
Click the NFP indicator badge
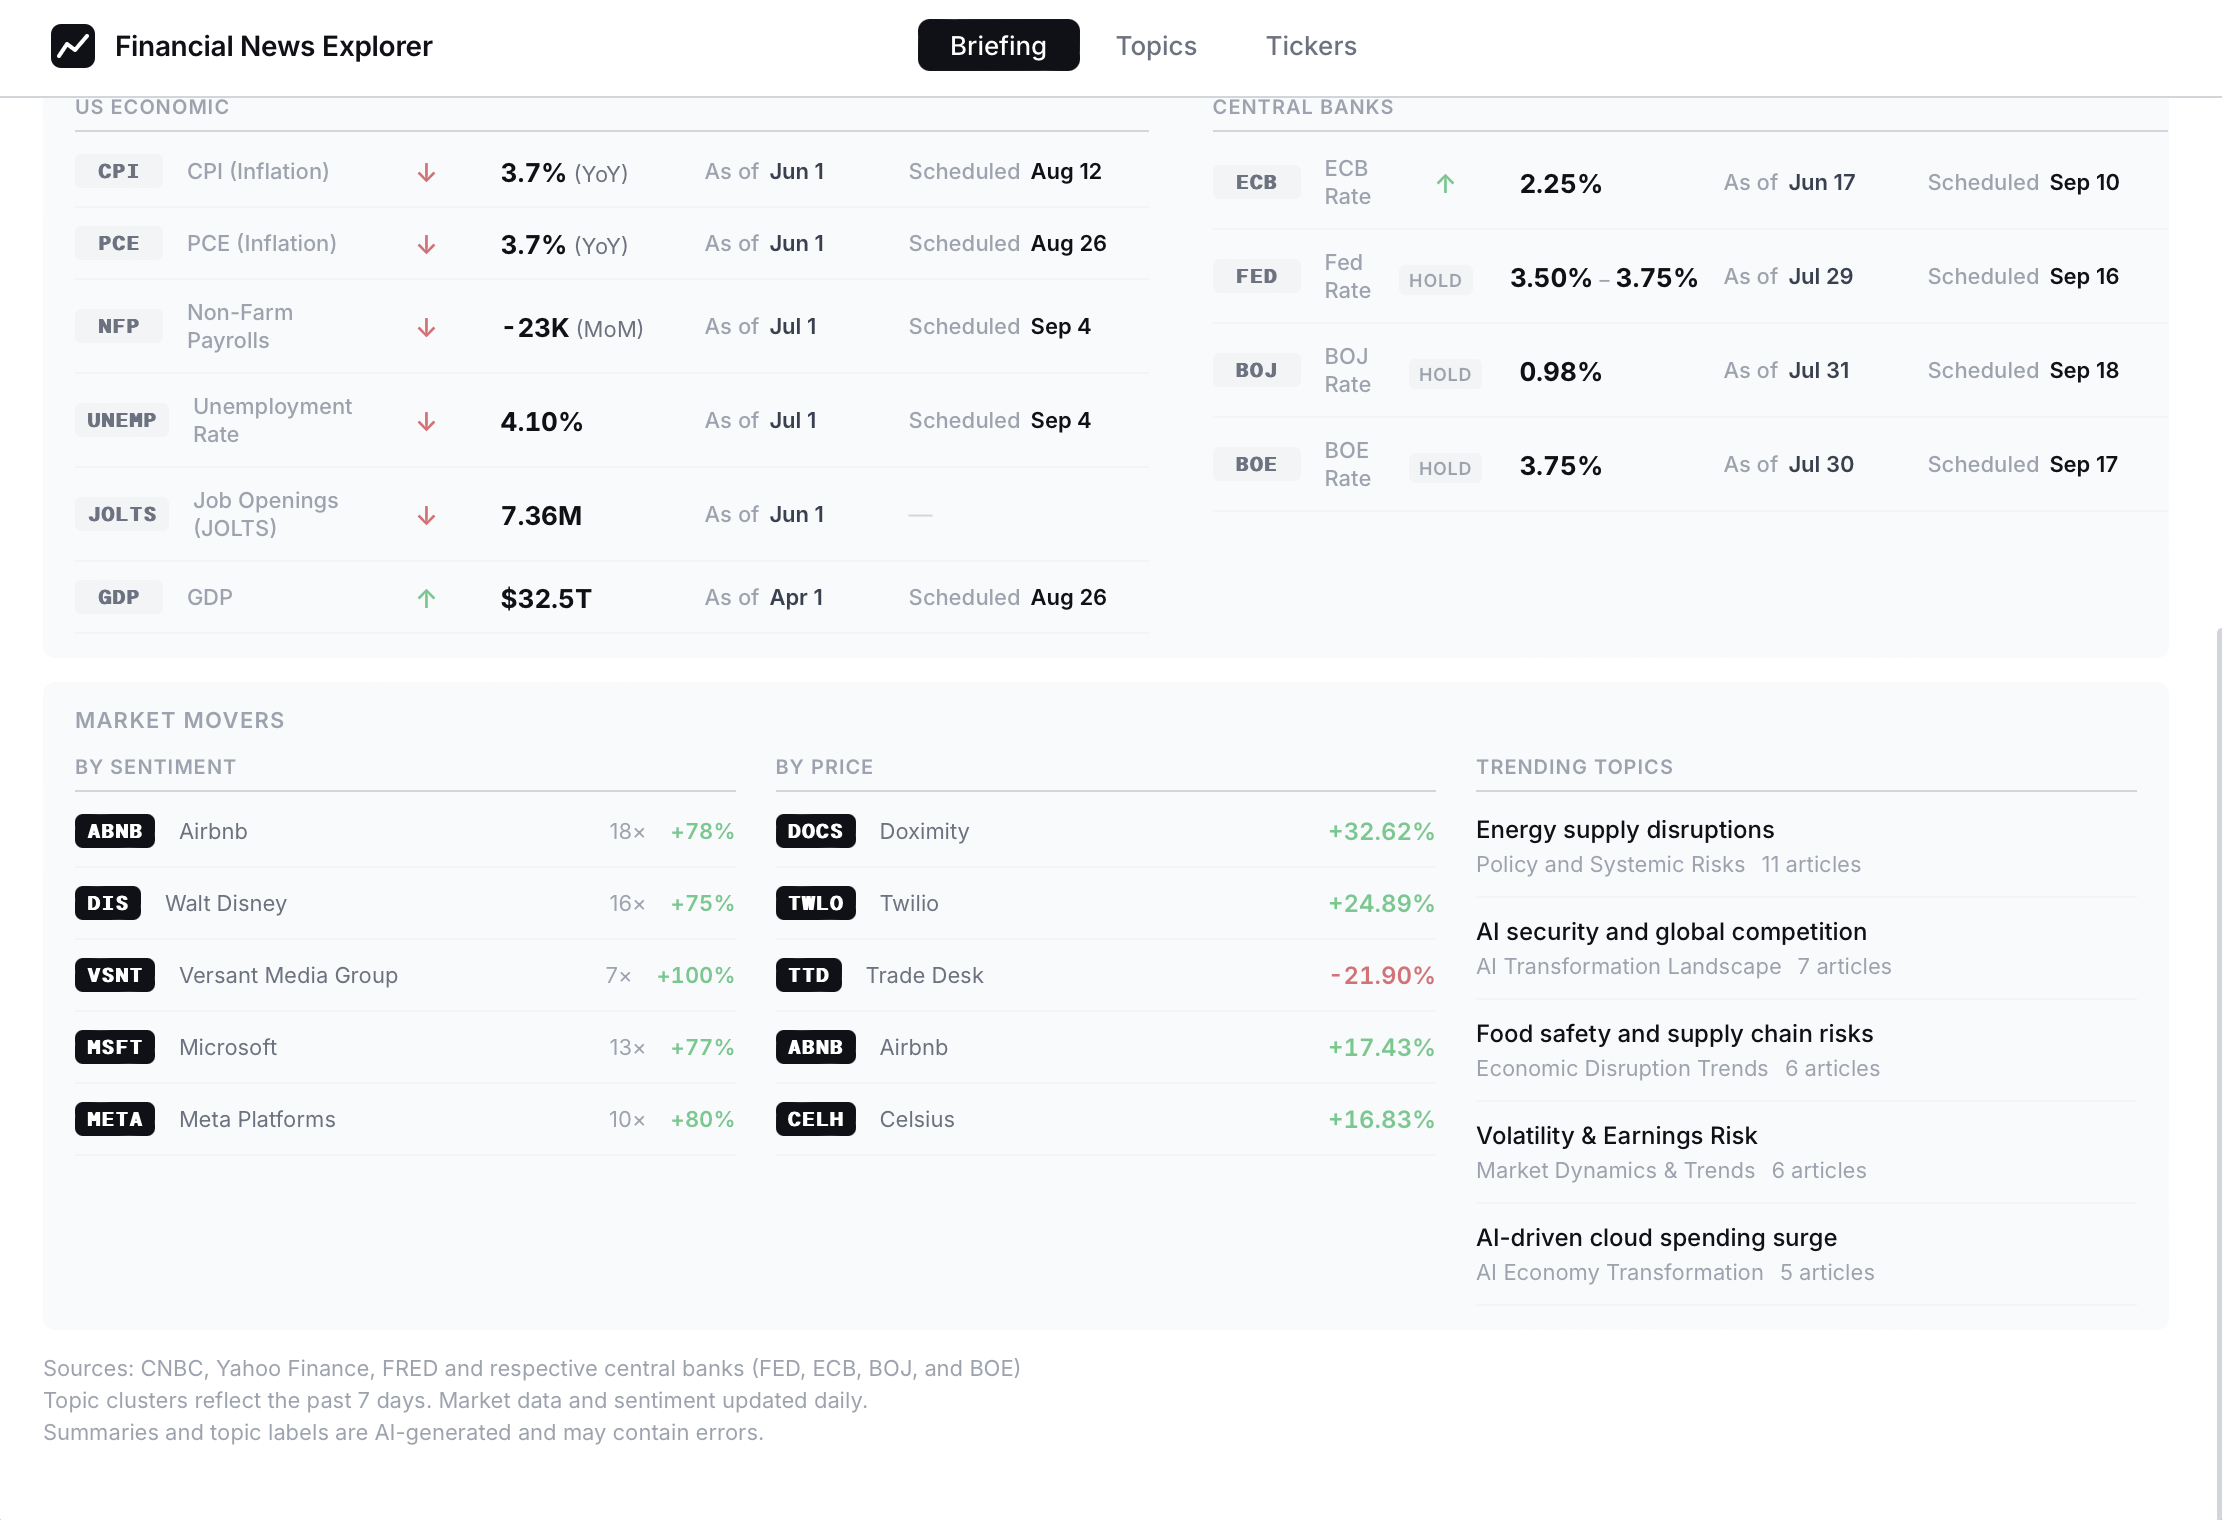[119, 326]
